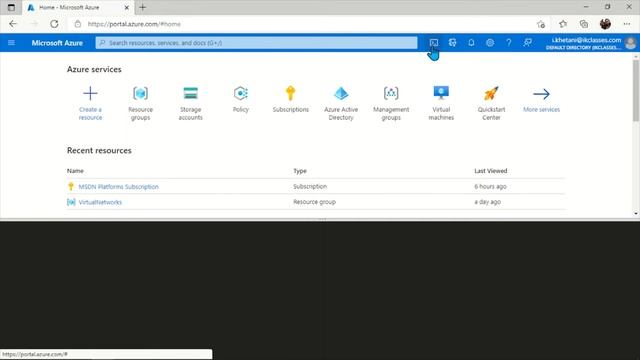640x360 pixels.
Task: Refresh the browser page
Action: point(54,24)
